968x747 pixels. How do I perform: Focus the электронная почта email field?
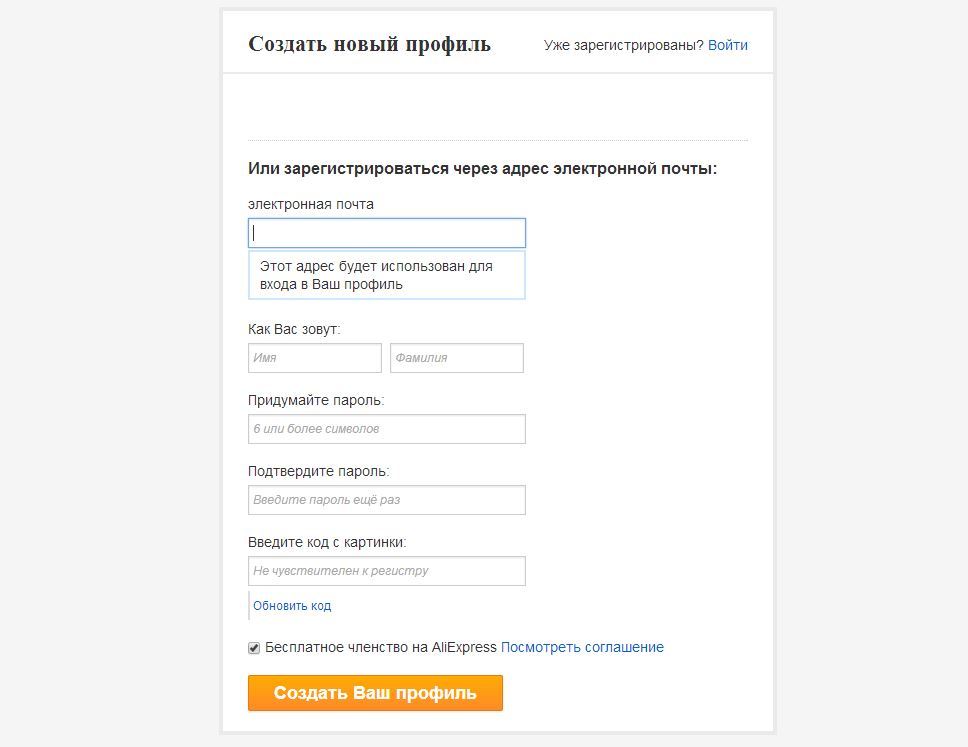pos(386,233)
